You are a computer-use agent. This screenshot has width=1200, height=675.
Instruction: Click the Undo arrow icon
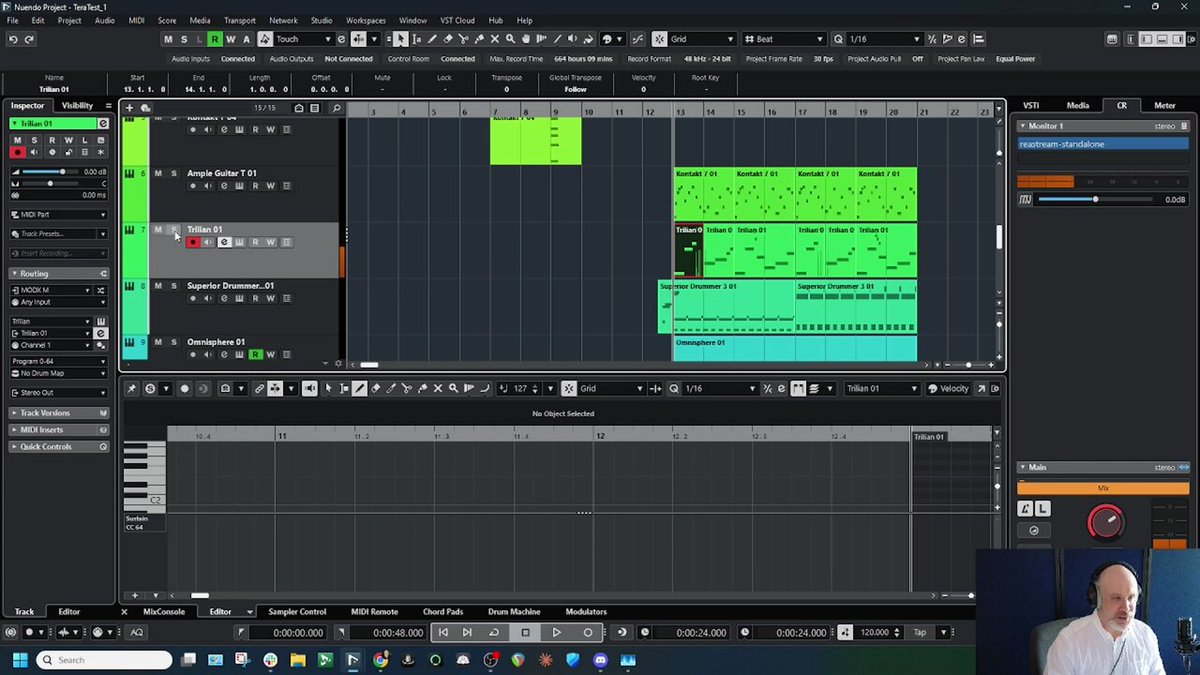tap(13, 39)
